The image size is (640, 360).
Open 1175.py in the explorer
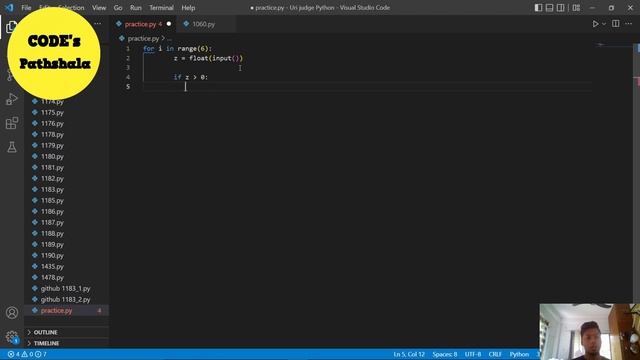(52, 112)
